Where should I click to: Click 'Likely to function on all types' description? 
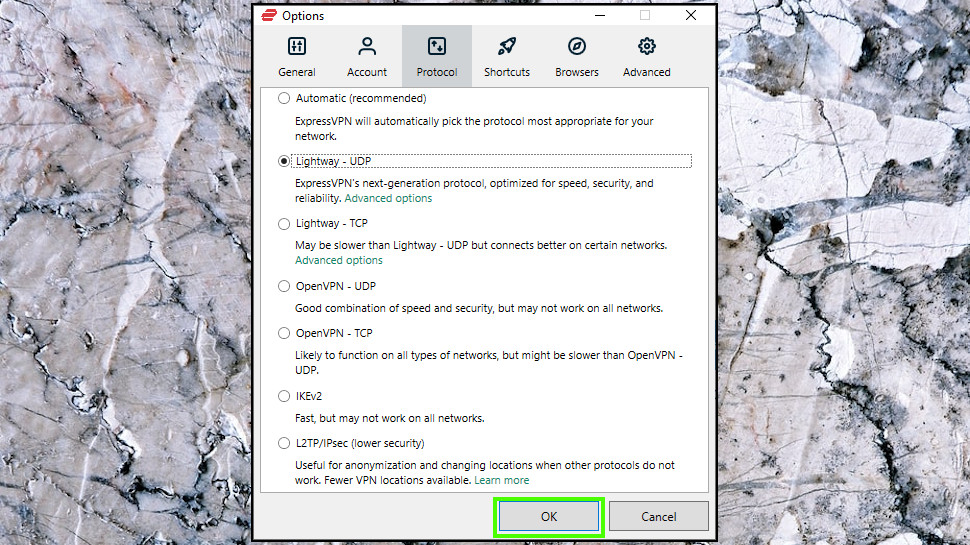(489, 363)
